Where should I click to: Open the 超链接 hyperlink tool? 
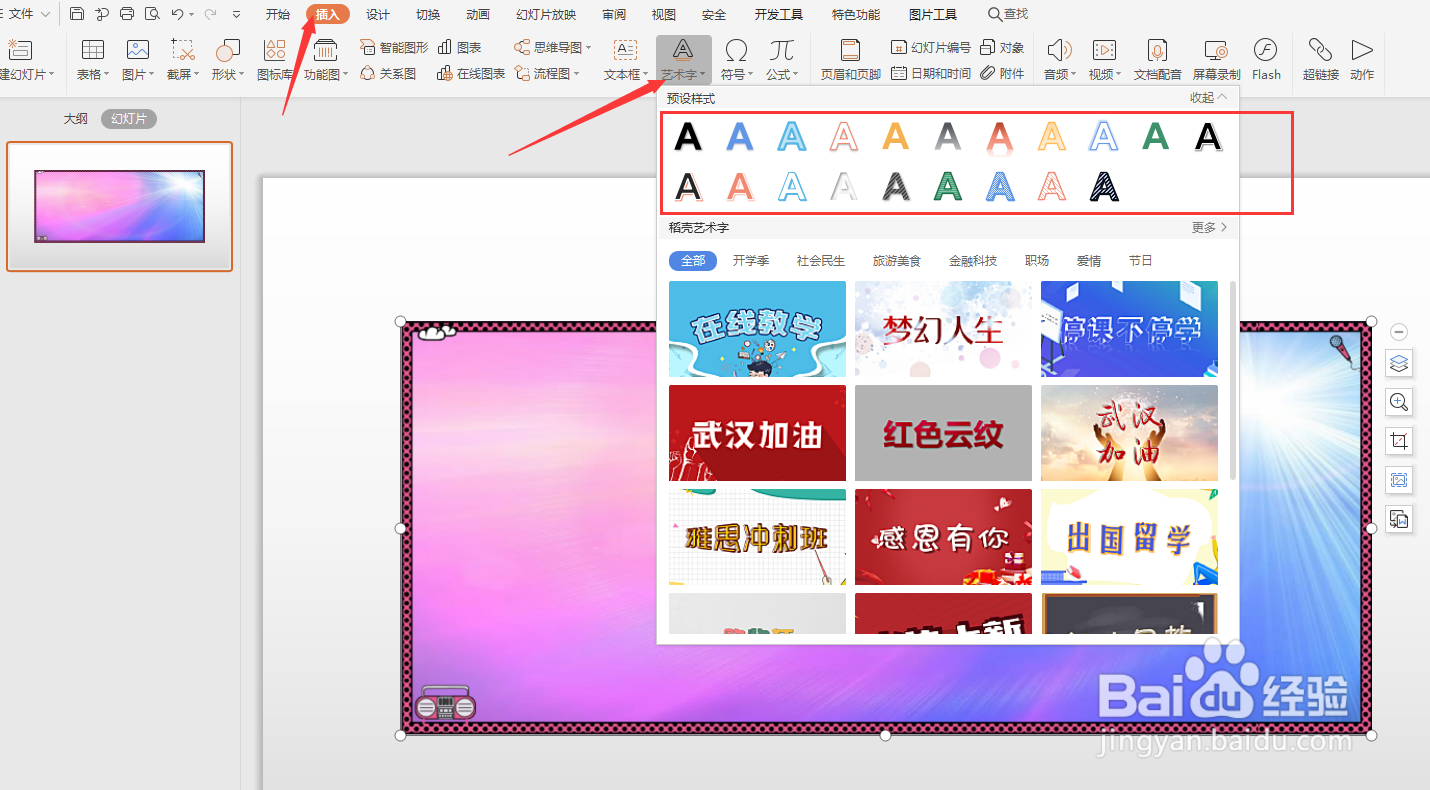[1319, 60]
